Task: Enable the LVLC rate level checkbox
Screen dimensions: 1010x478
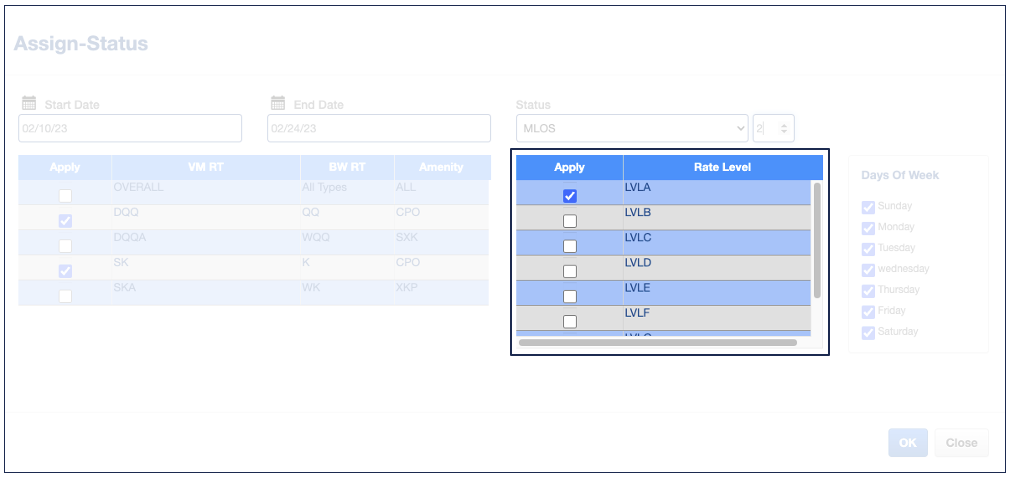Action: click(570, 246)
